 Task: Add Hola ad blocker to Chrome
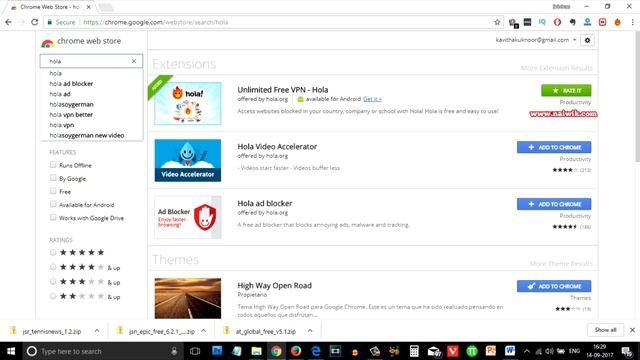[x=554, y=204]
